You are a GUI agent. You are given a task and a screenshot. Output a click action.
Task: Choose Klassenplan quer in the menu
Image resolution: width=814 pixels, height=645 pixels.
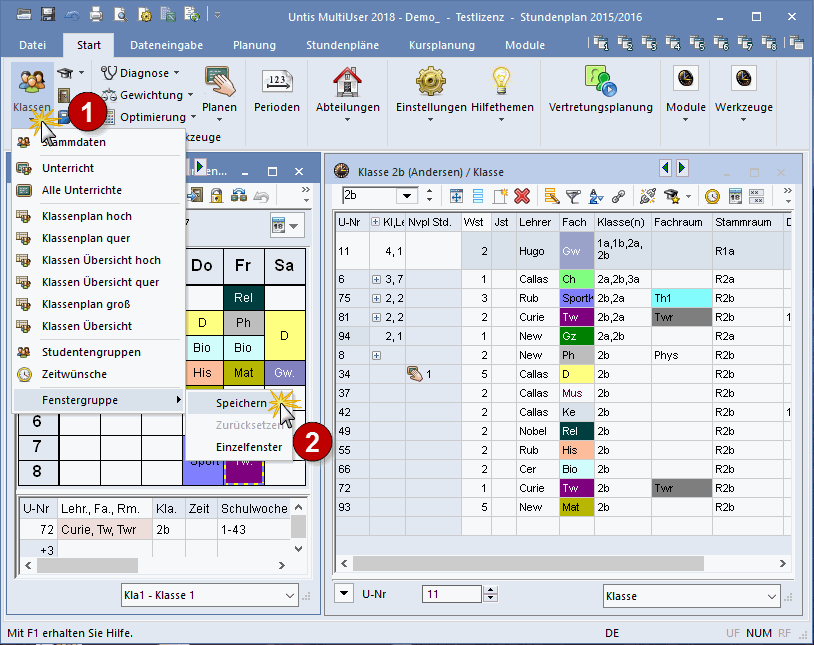(x=98, y=238)
